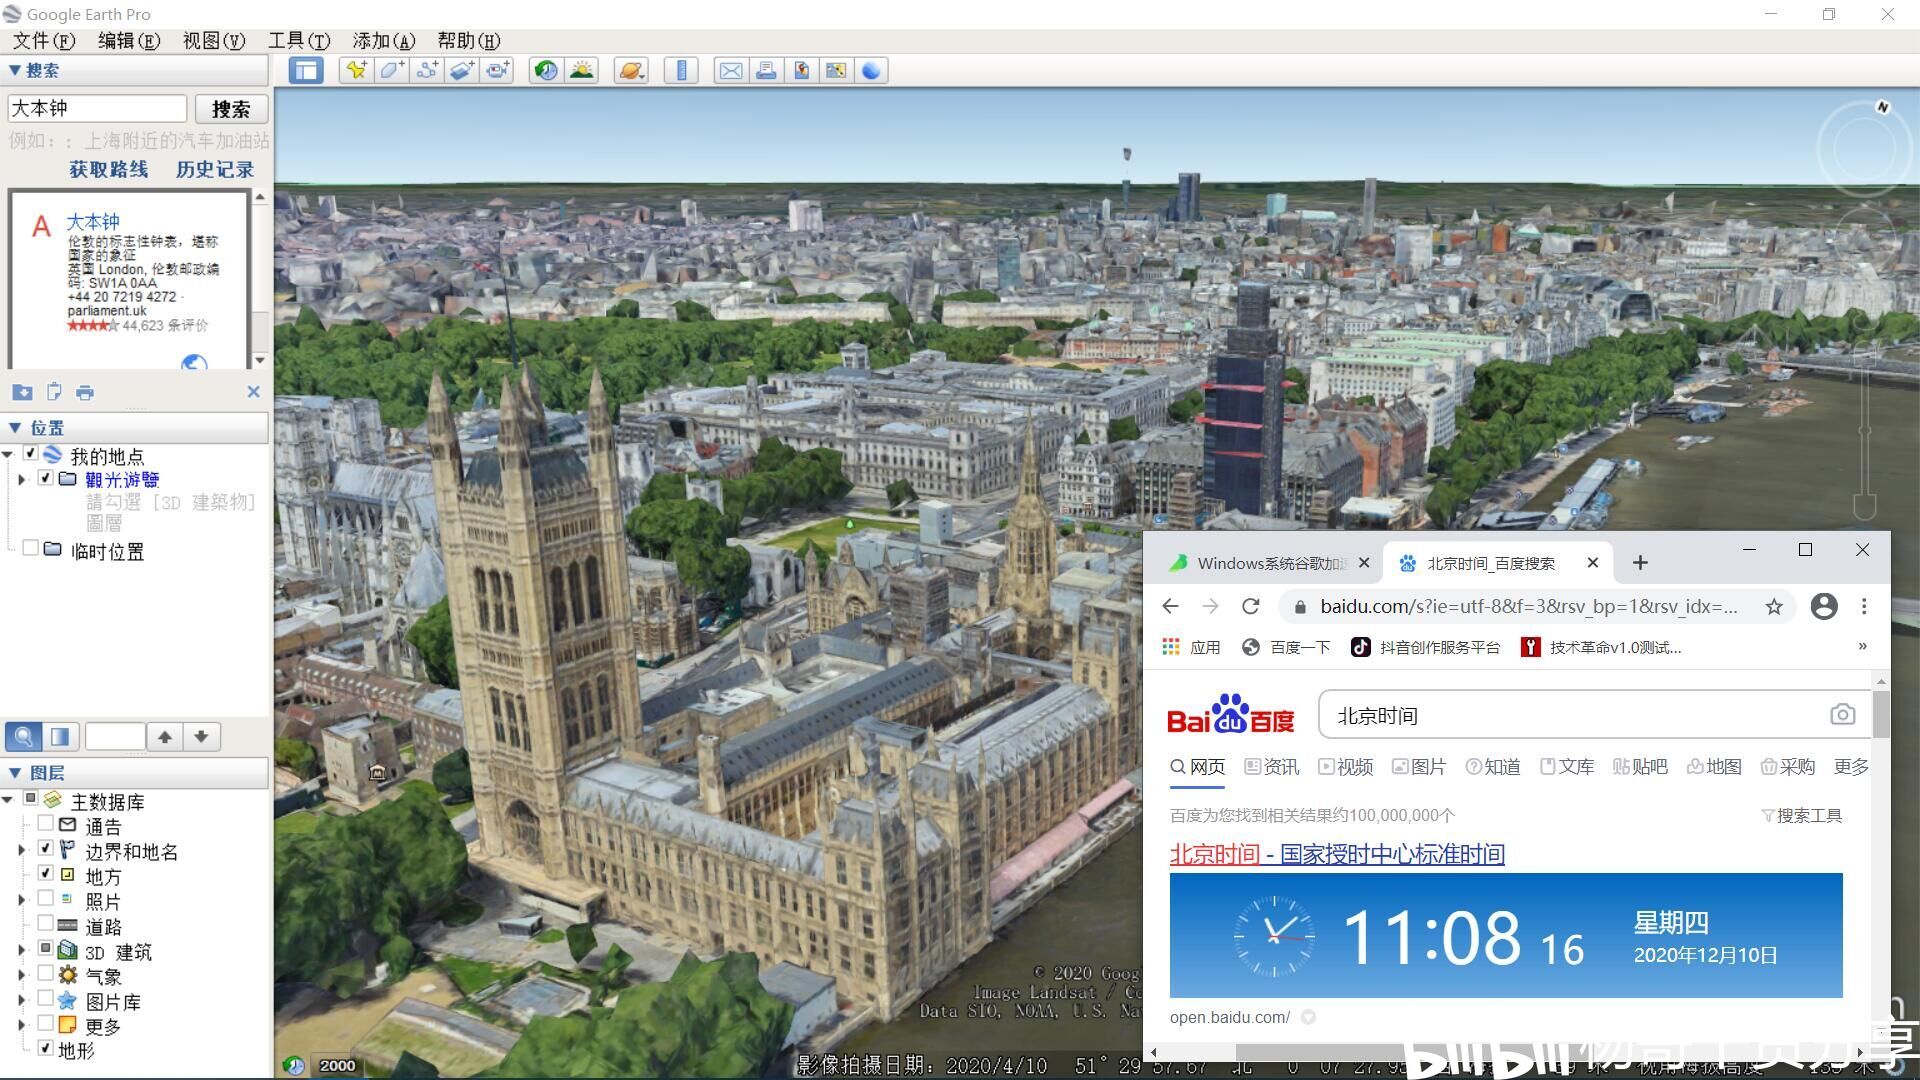Click the Add Placemark pushpin icon

click(x=356, y=70)
